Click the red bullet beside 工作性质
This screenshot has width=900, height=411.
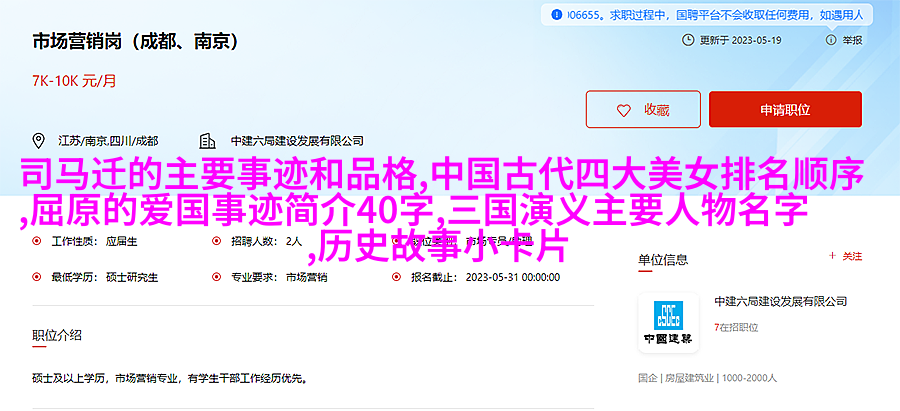coord(37,242)
